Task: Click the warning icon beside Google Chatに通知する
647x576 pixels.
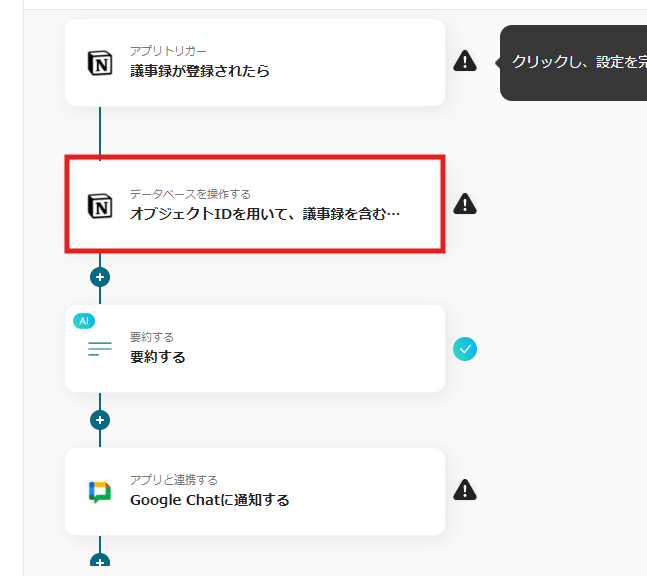Action: [x=465, y=490]
